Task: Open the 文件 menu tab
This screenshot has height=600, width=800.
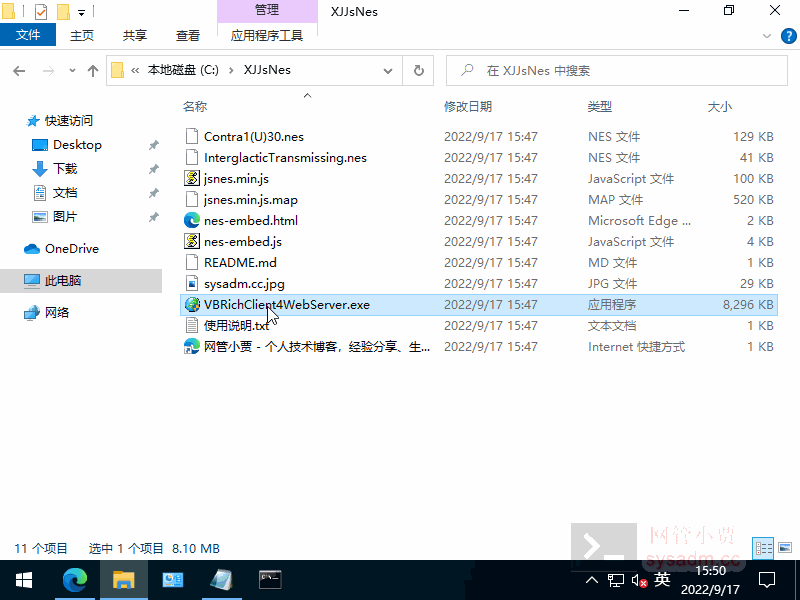Action: (x=28, y=35)
